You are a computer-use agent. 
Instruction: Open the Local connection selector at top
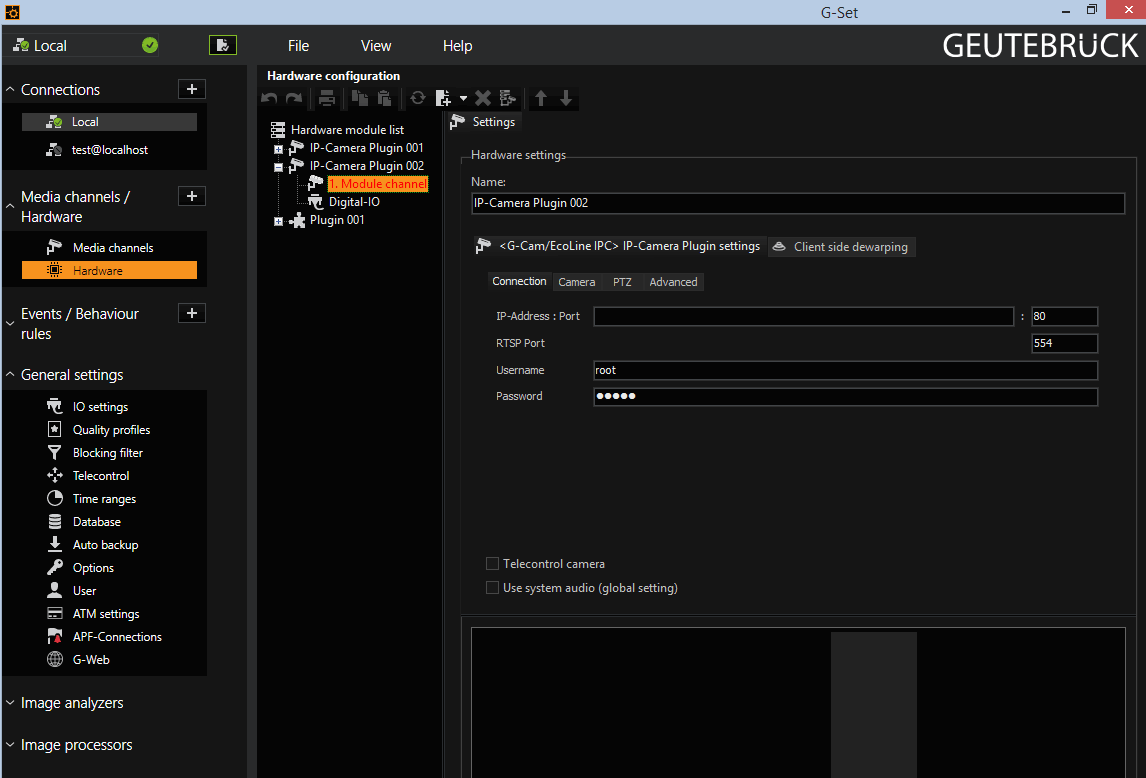coord(80,45)
